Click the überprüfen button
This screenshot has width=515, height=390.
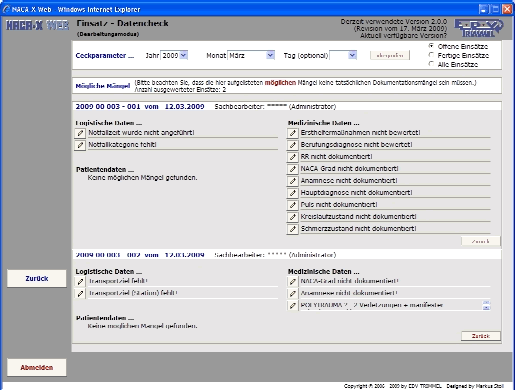coord(390,55)
